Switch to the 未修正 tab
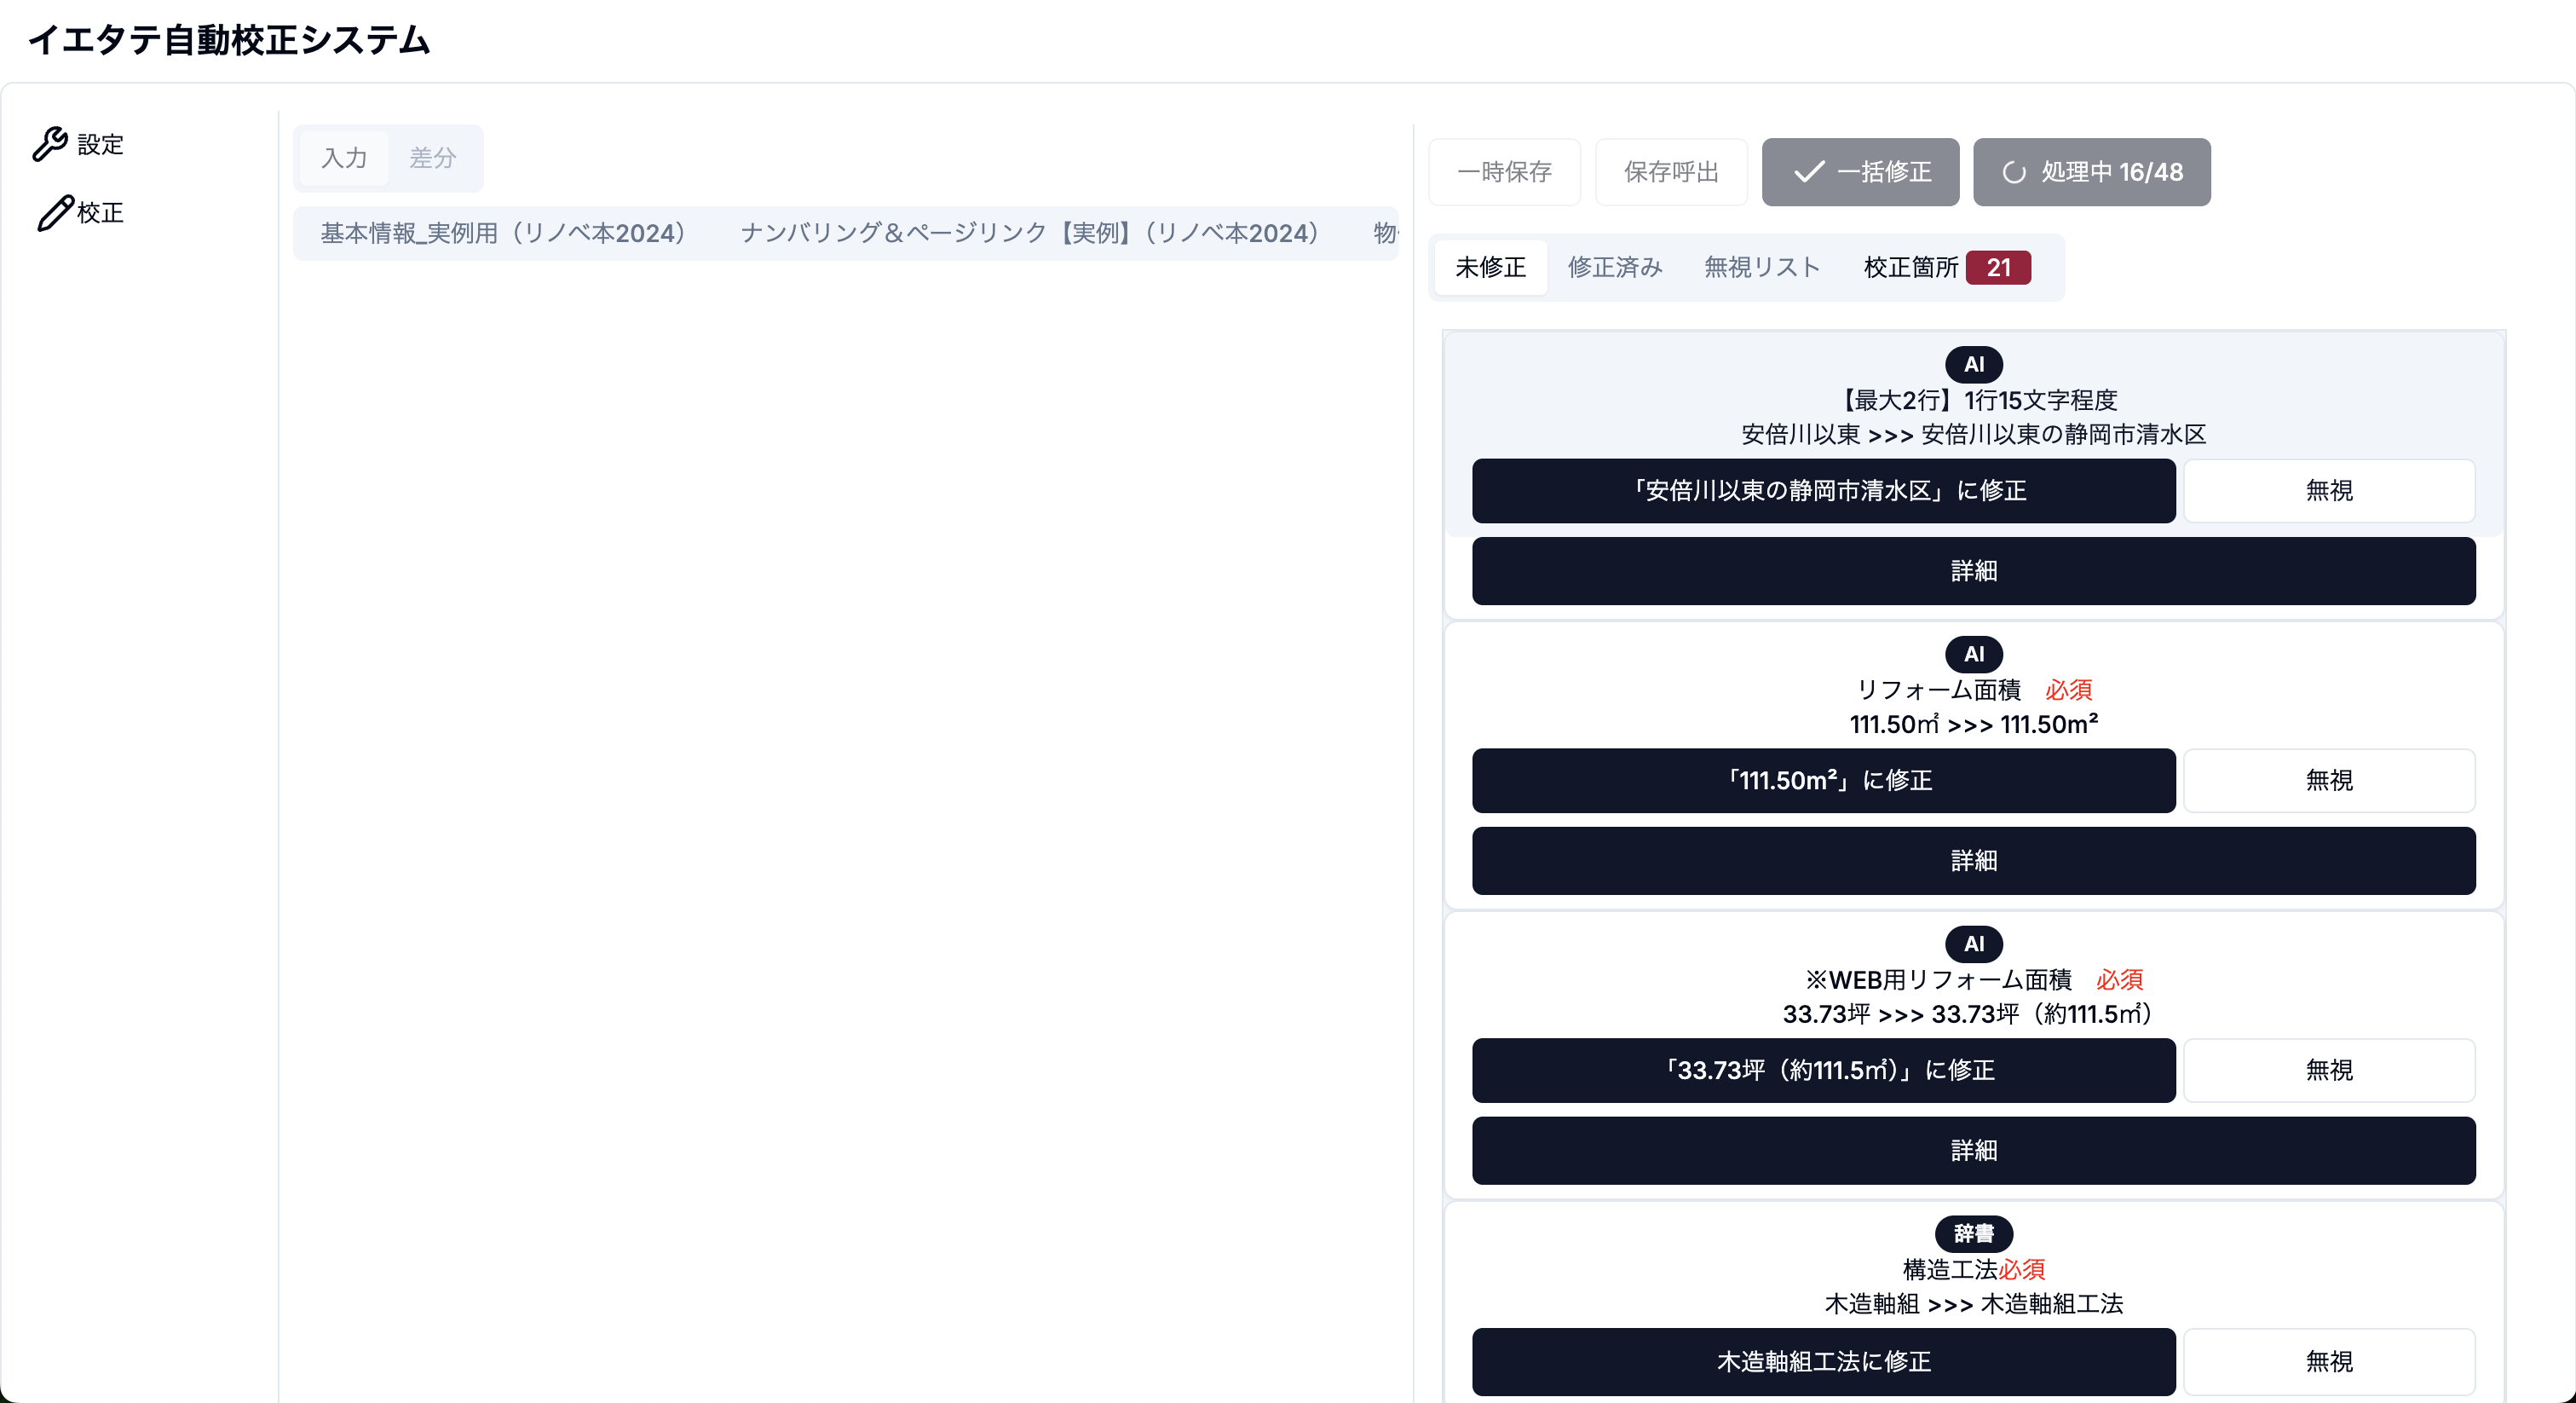This screenshot has height=1403, width=2576. 1490,268
